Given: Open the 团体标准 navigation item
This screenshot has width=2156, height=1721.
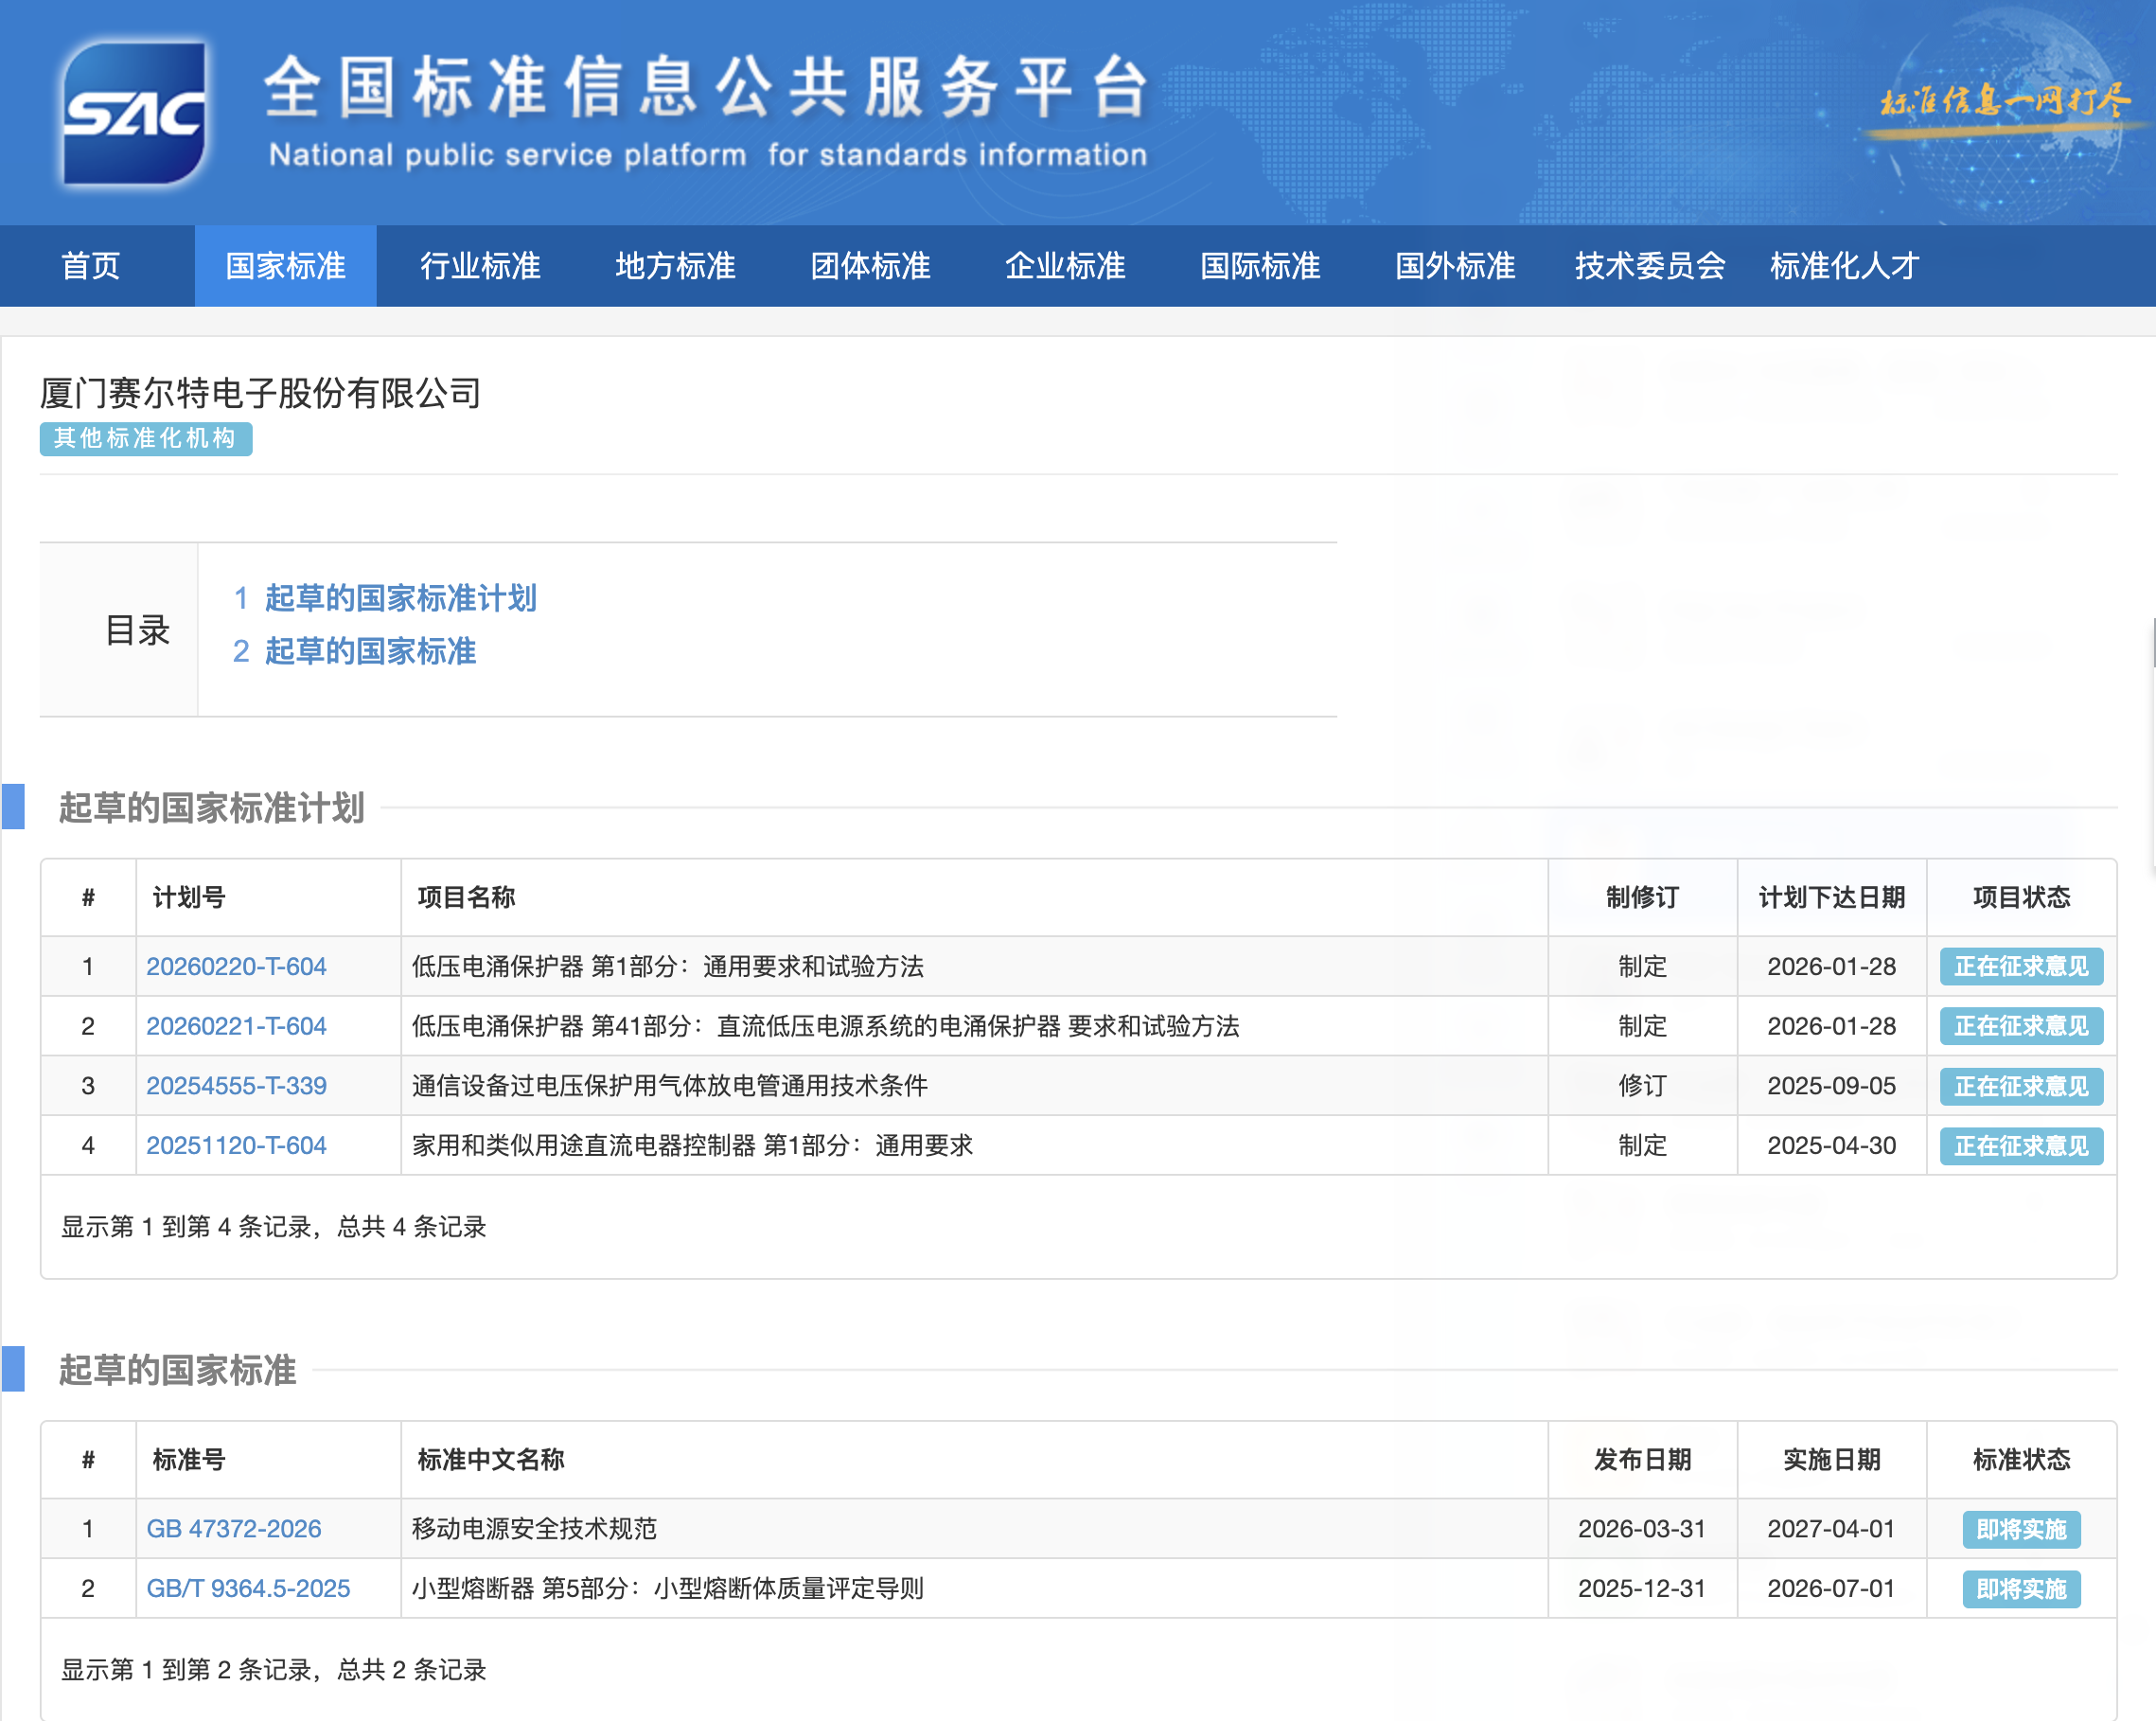Looking at the screenshot, I should [x=870, y=266].
